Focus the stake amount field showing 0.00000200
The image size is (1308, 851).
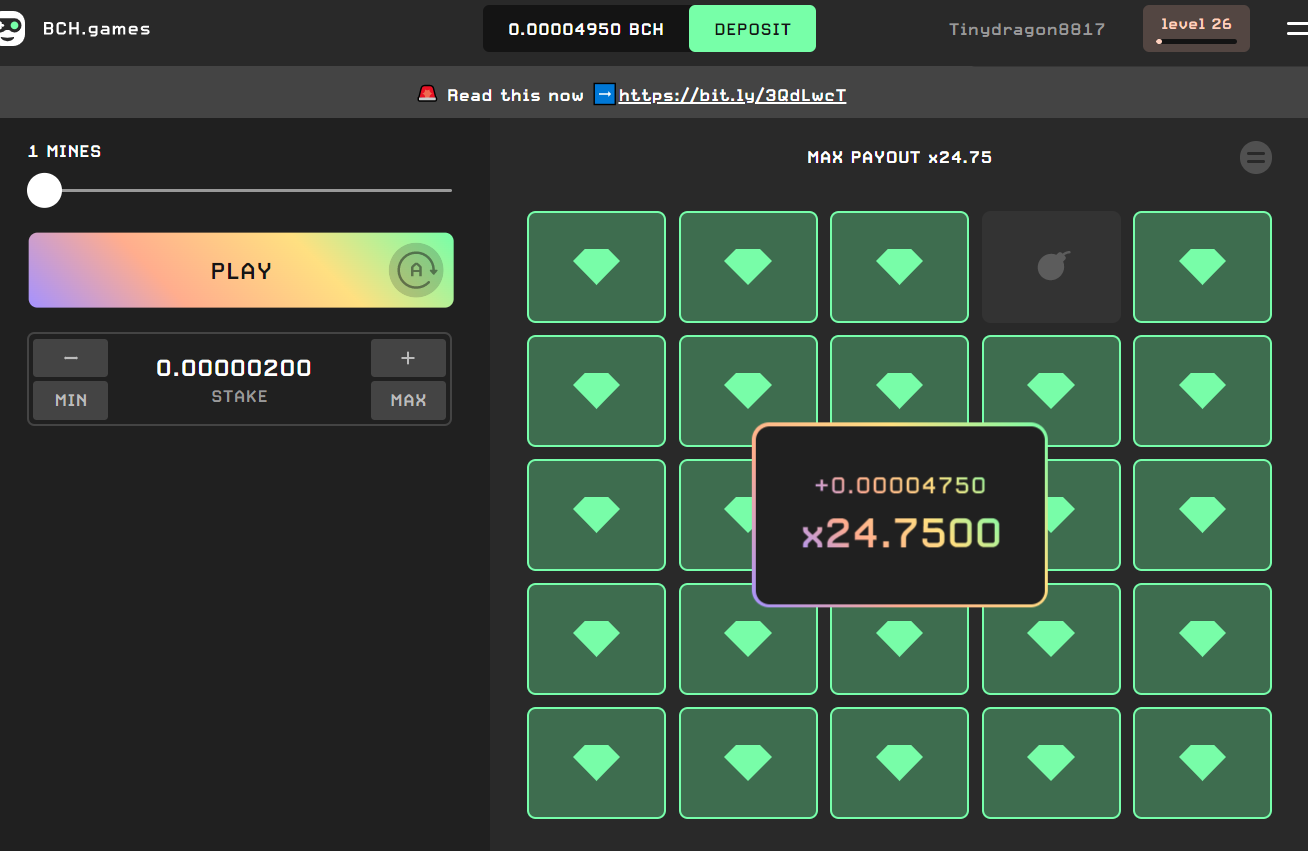[234, 368]
